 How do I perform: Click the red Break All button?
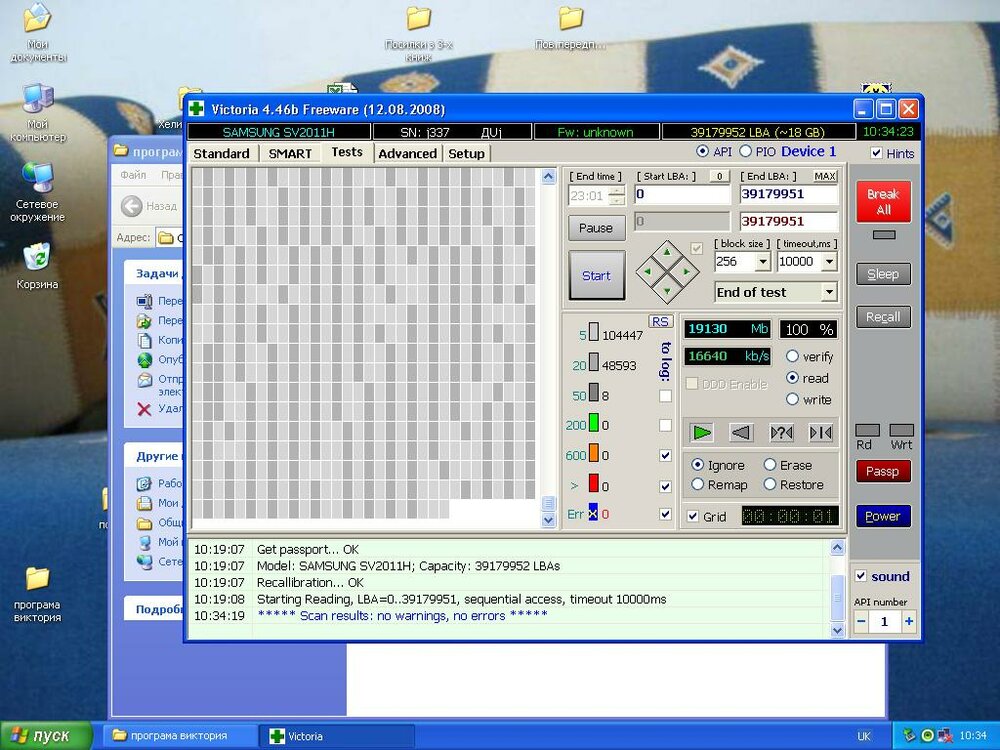883,202
